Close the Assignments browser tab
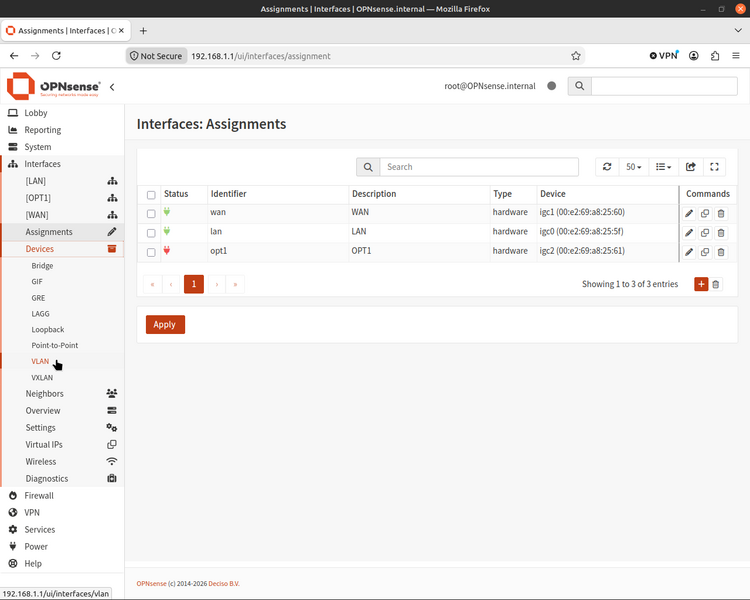The width and height of the screenshot is (750, 600). (121, 31)
